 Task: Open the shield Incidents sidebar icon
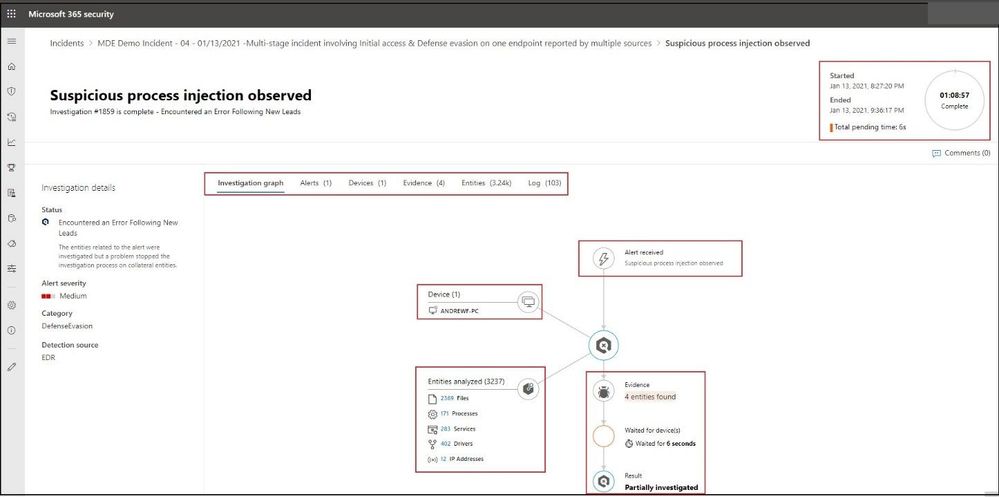[x=11, y=91]
